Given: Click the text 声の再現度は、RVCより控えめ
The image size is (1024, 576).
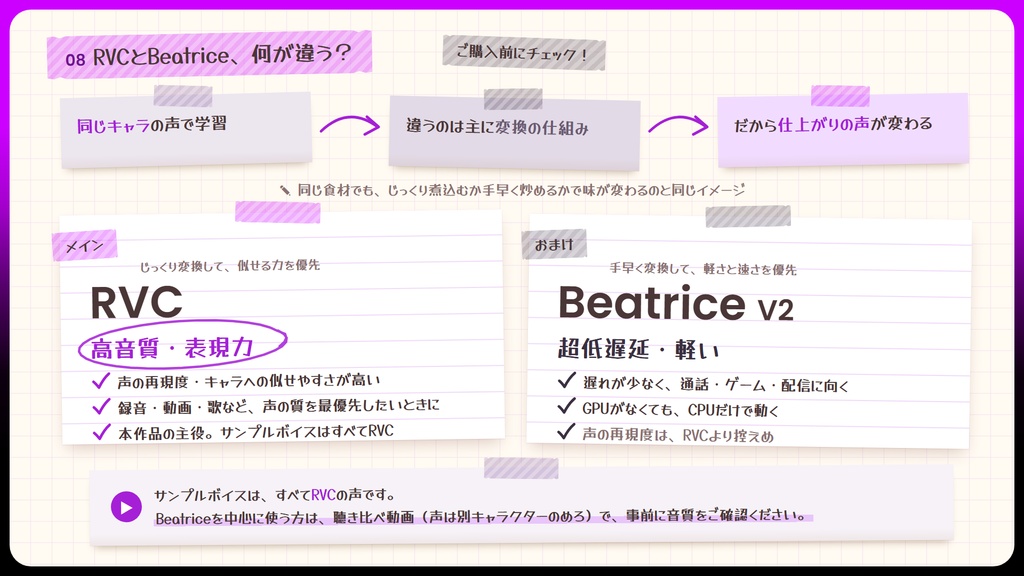Looking at the screenshot, I should [x=678, y=435].
